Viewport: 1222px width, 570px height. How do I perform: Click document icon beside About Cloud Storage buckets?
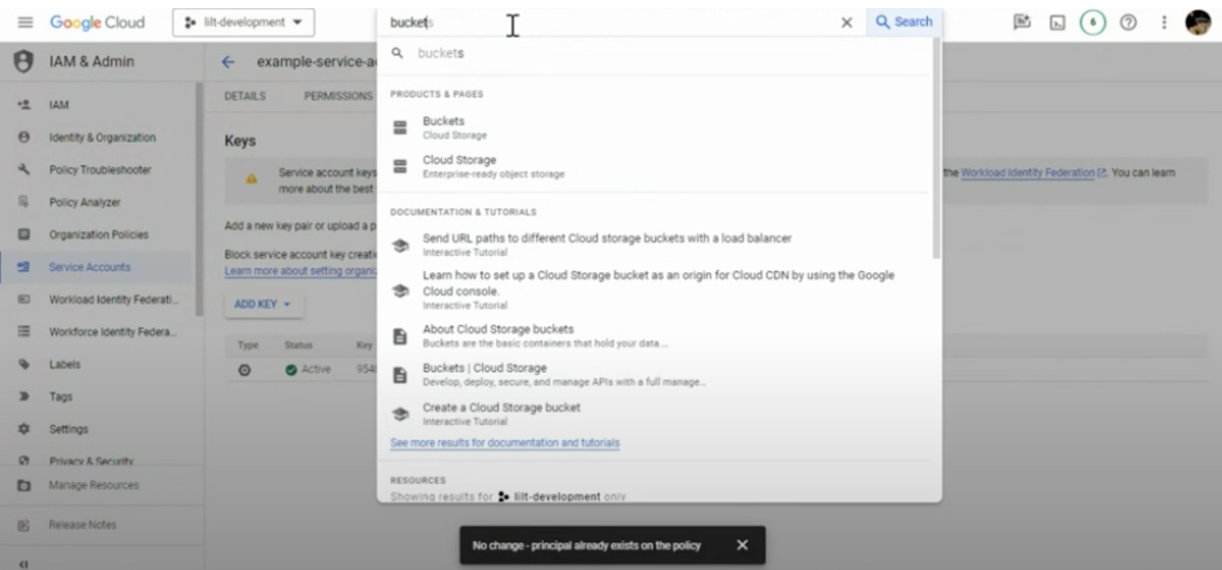(x=400, y=336)
